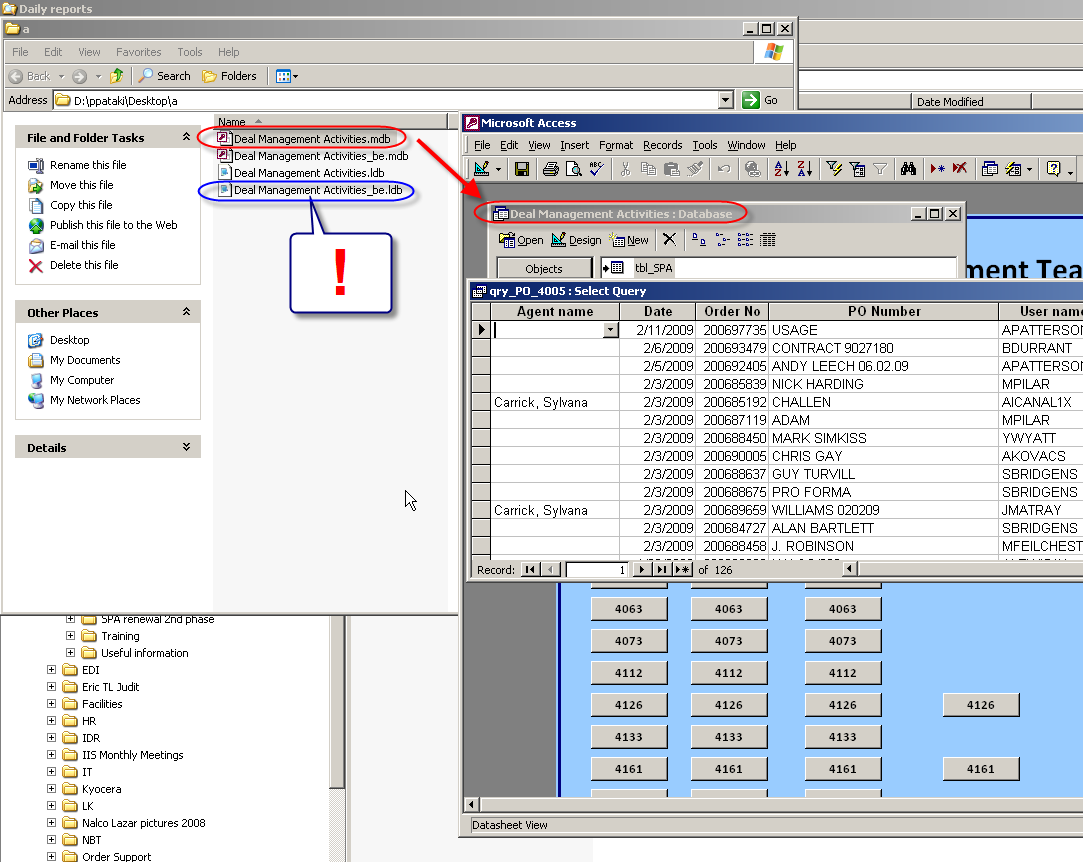The width and height of the screenshot is (1083, 862).
Task: Click the Up folder icon in Explorer
Action: [117, 76]
